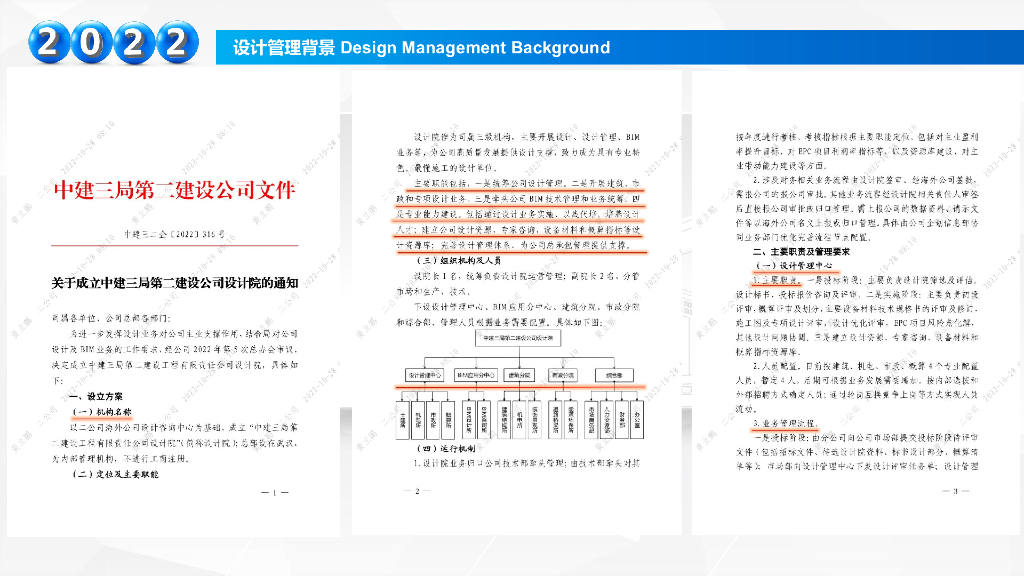1024x576 pixels.
Task: Click the 建筑分院 org chart box
Action: click(519, 375)
